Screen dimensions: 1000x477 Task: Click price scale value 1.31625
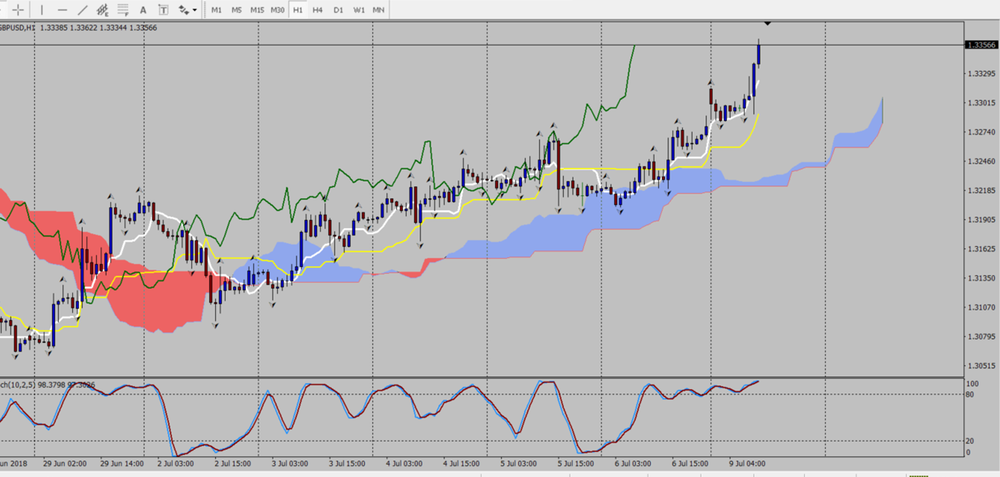tap(981, 249)
